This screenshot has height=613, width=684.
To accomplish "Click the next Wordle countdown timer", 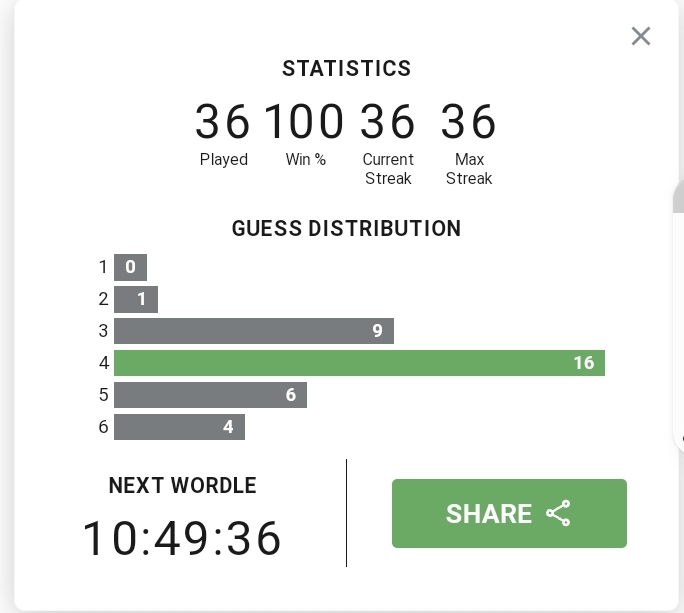I will 182,538.
